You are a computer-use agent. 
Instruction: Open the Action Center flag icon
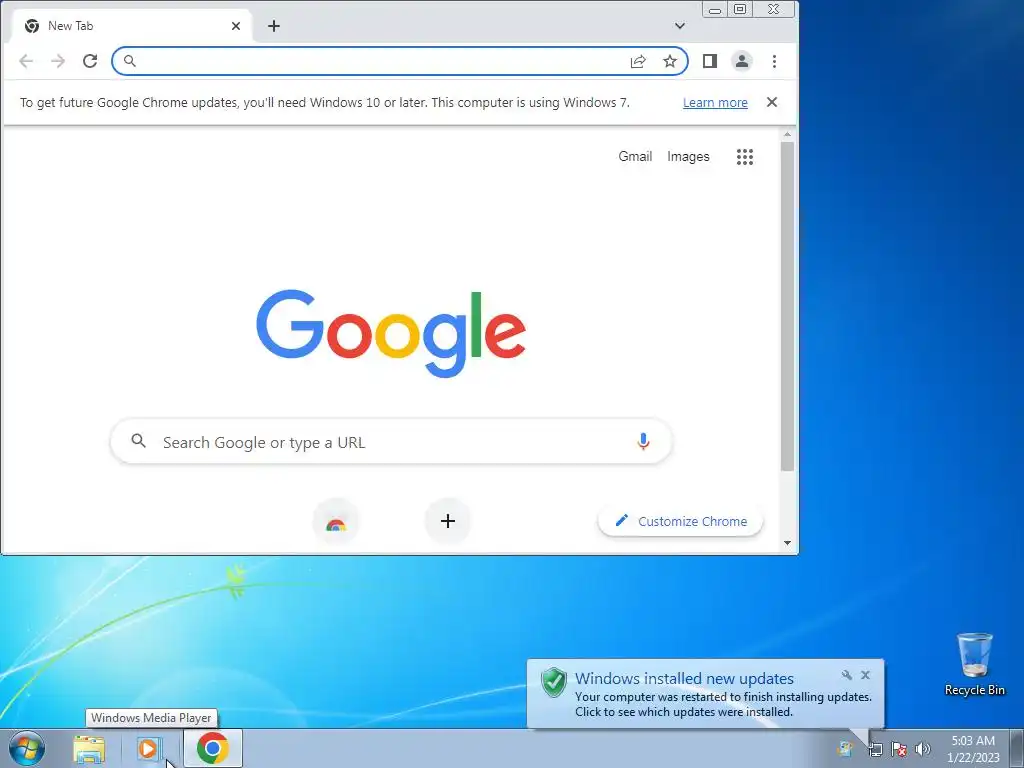click(899, 749)
